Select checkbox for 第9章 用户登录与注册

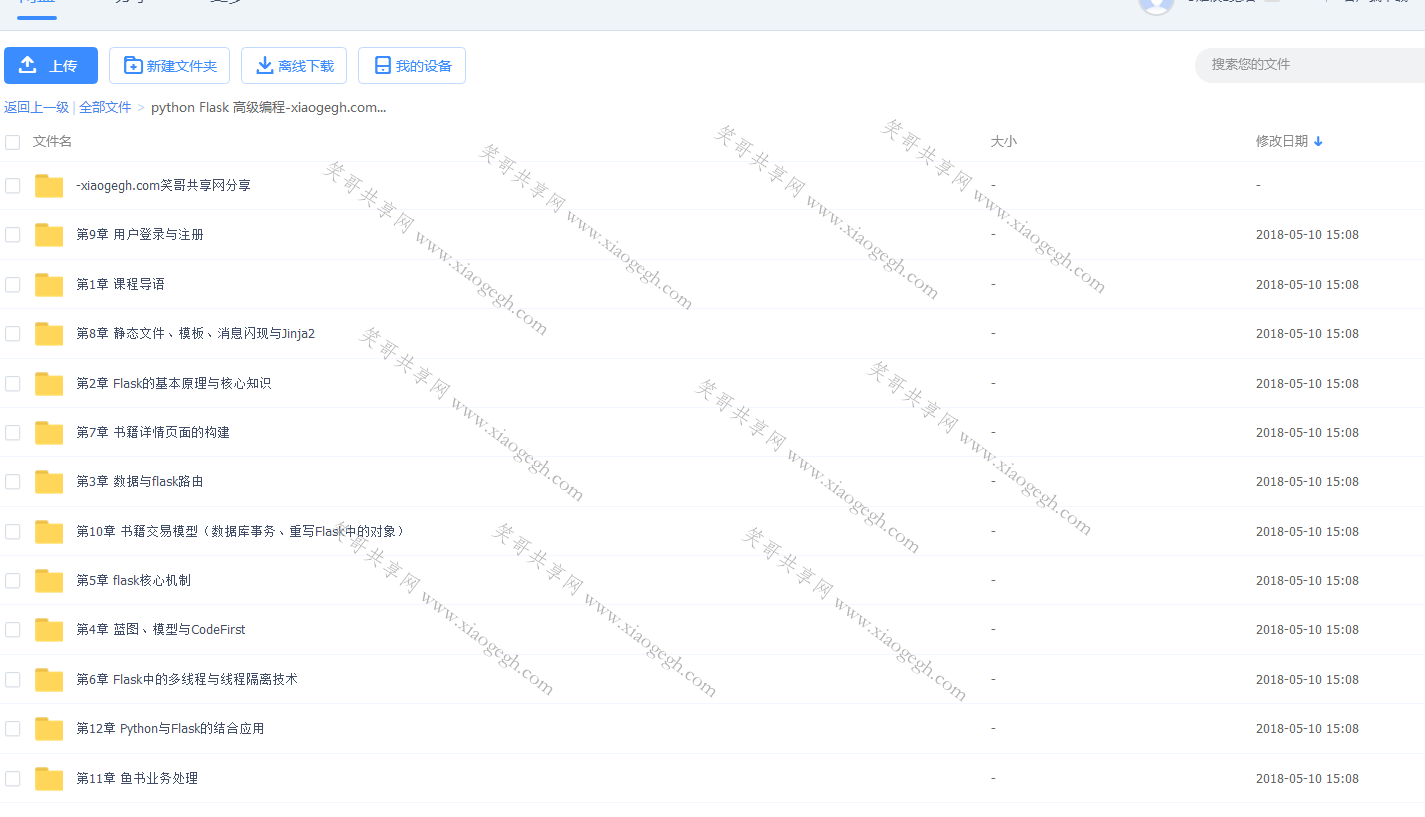point(12,234)
